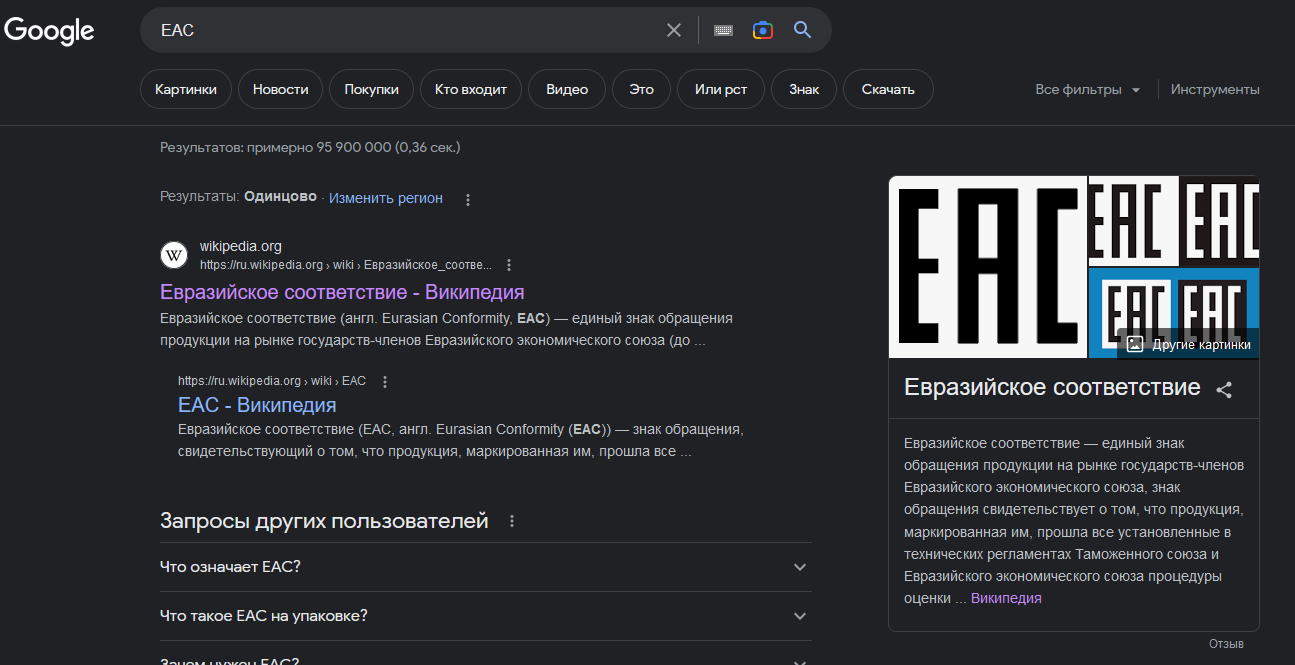Open EAC - Википедия result link

click(x=257, y=405)
